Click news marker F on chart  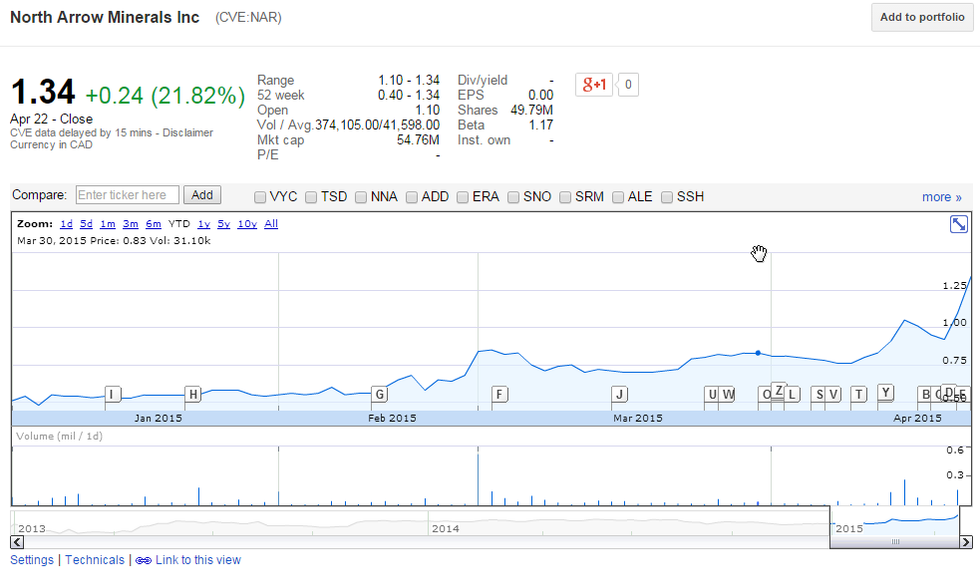[x=499, y=394]
